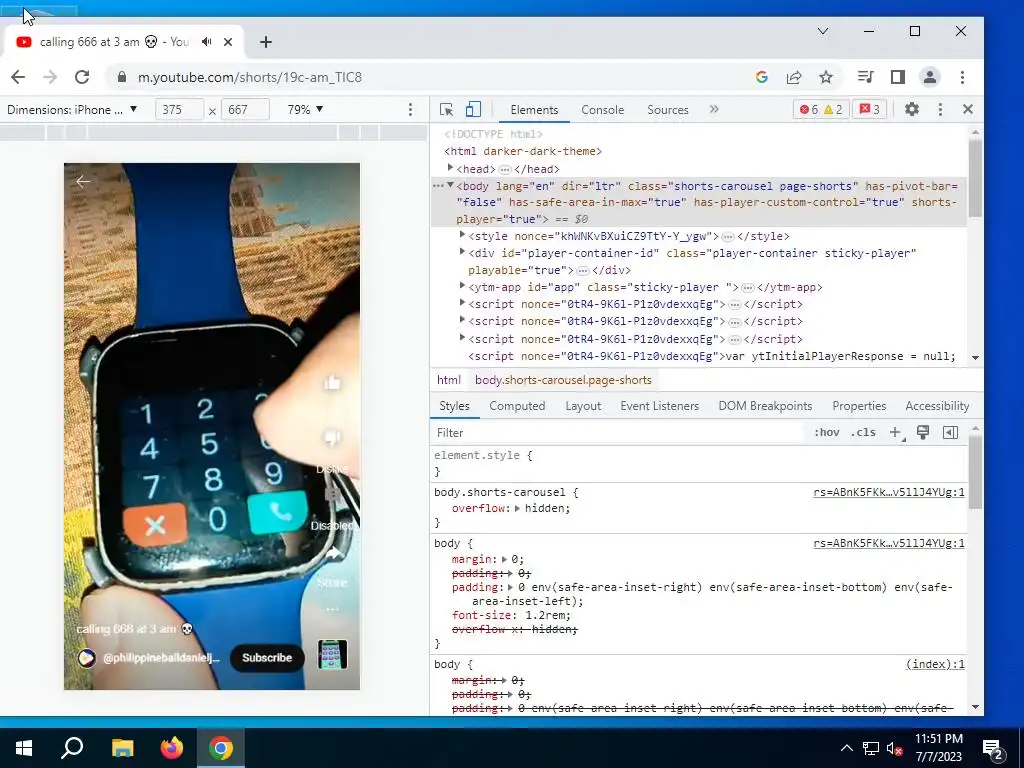Viewport: 1024px width, 768px height.
Task: Mute tab audio speaker icon
Action: (x=207, y=42)
